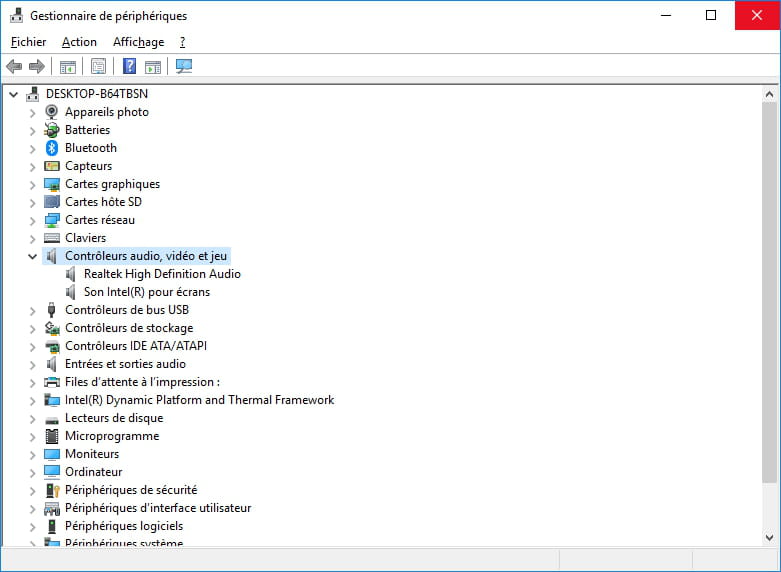
Task: Click the Cartes hôte SD icon
Action: [52, 202]
